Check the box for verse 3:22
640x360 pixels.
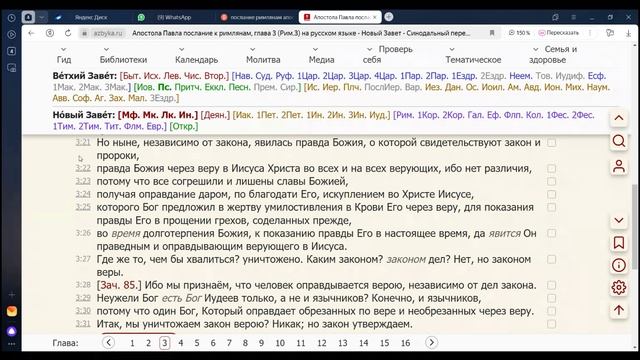tap(551, 168)
